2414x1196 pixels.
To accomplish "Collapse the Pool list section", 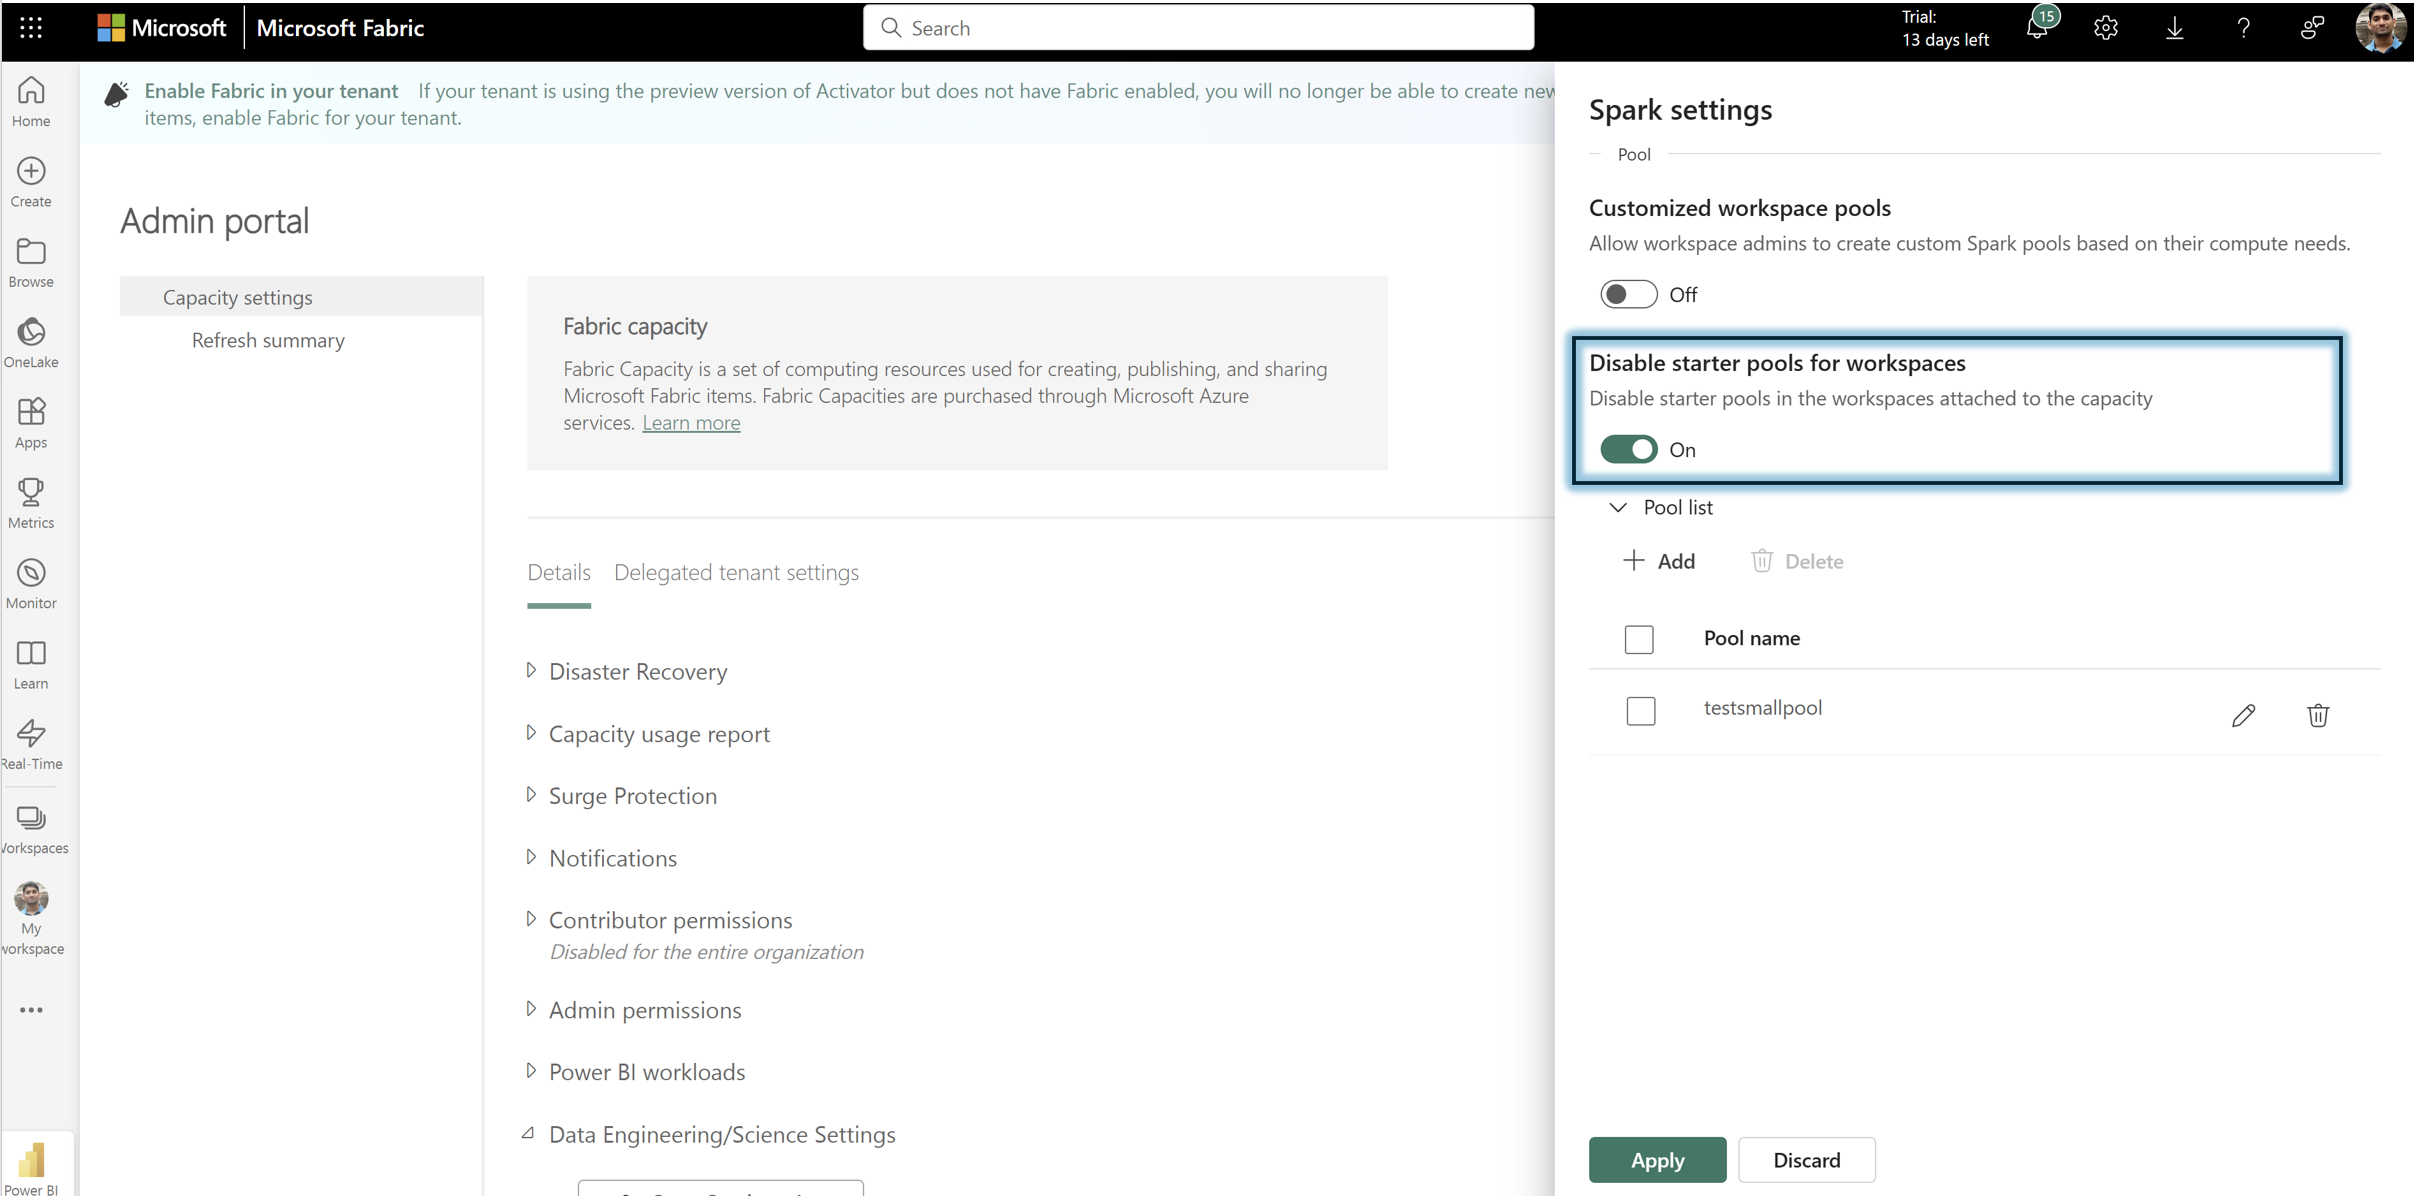I will coord(1618,507).
